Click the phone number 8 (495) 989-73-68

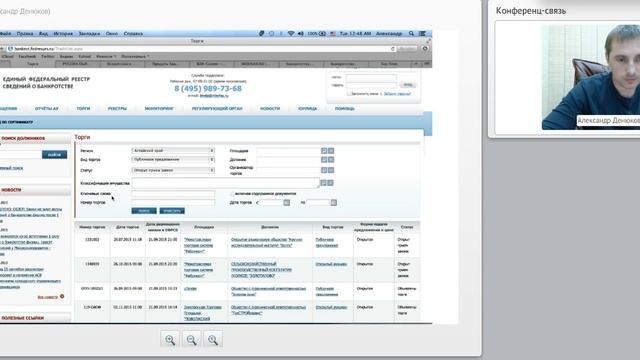click(x=208, y=89)
